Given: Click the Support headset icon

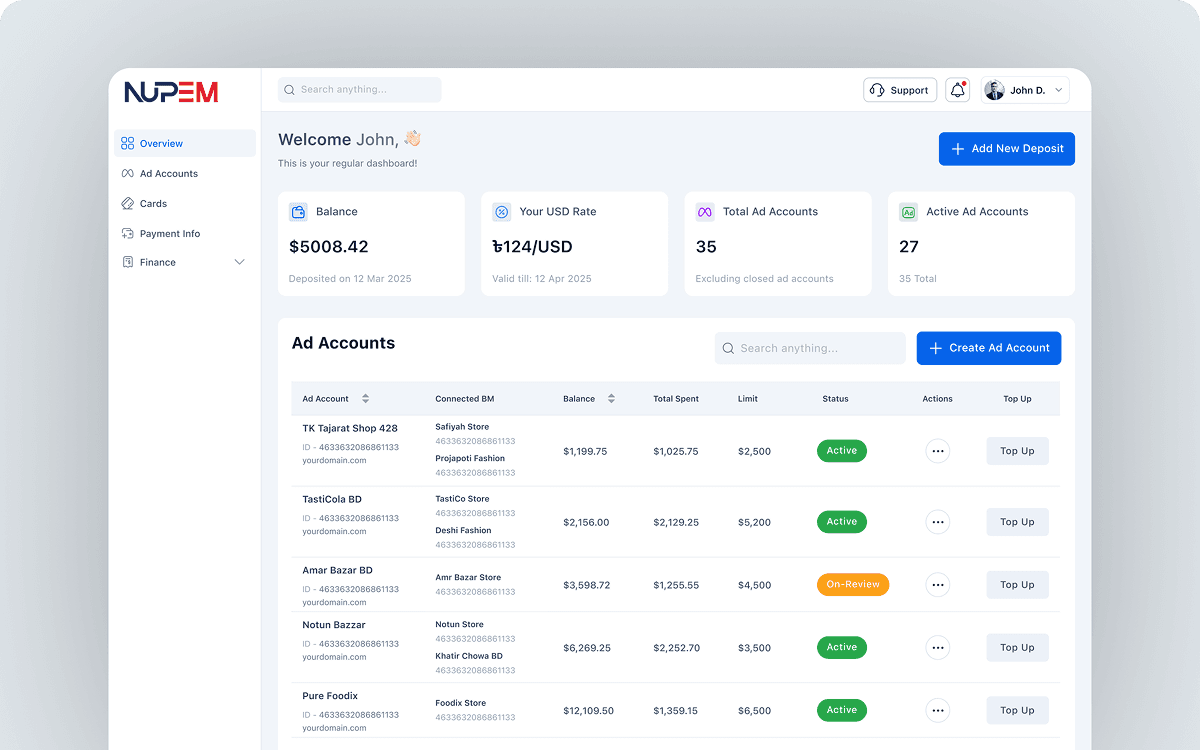Looking at the screenshot, I should 876,89.
